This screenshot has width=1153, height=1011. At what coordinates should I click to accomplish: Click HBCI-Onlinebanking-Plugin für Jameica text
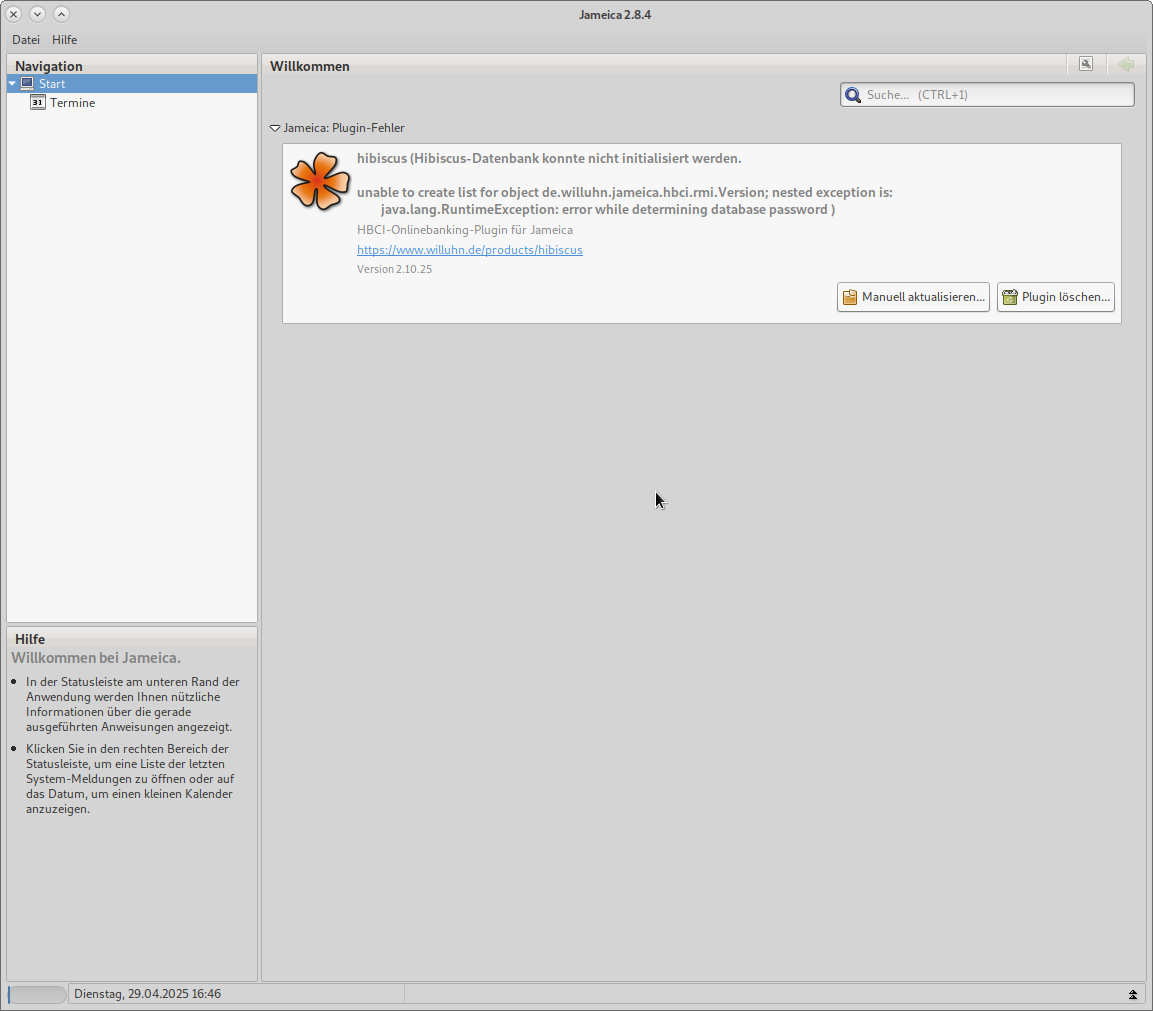[465, 230]
